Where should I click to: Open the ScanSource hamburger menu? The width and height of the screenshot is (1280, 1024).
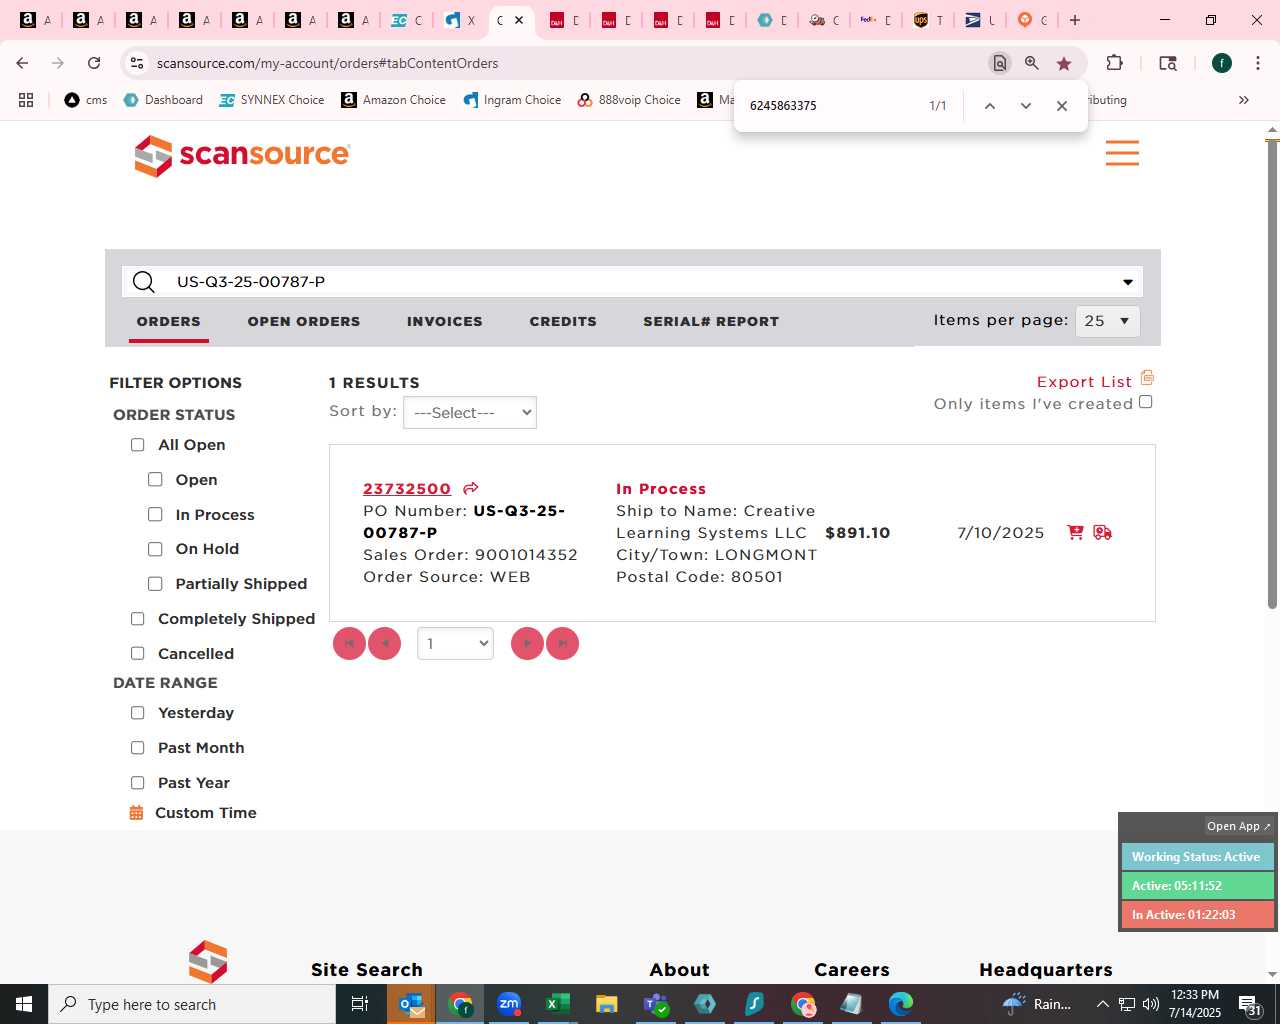1122,153
